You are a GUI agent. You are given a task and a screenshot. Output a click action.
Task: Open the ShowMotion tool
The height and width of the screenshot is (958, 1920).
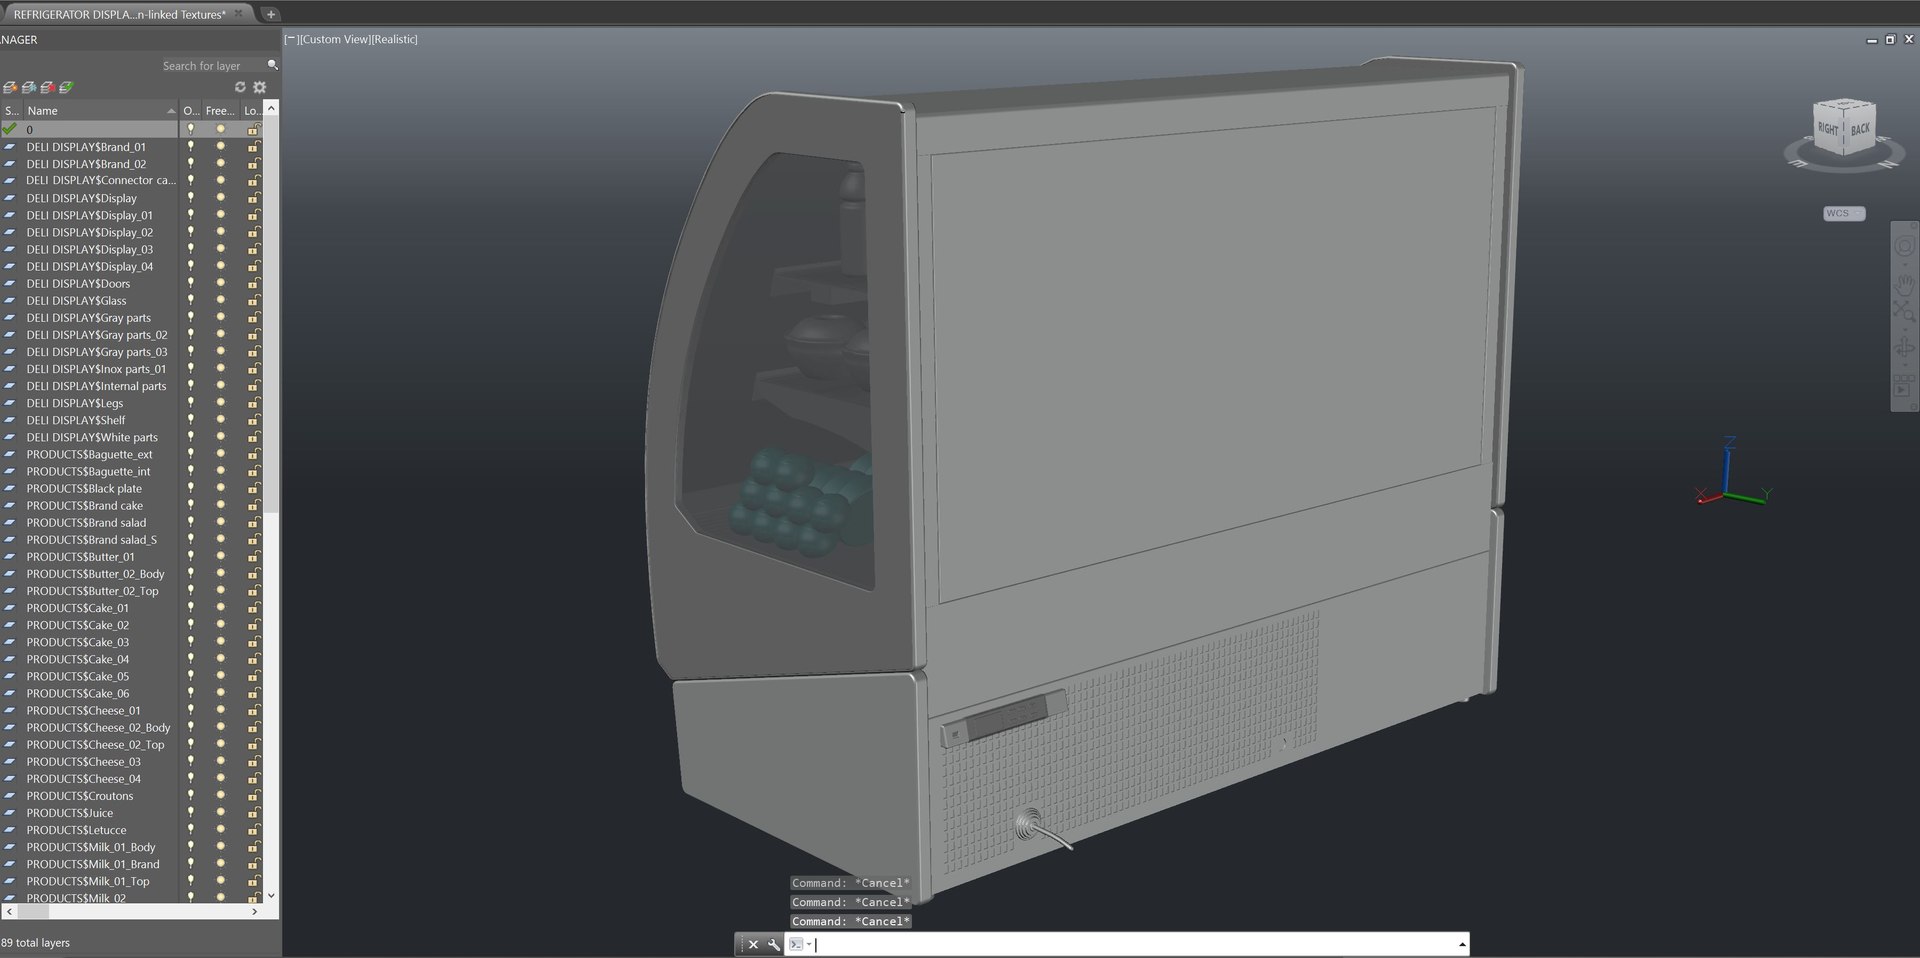pyautogui.click(x=1903, y=388)
